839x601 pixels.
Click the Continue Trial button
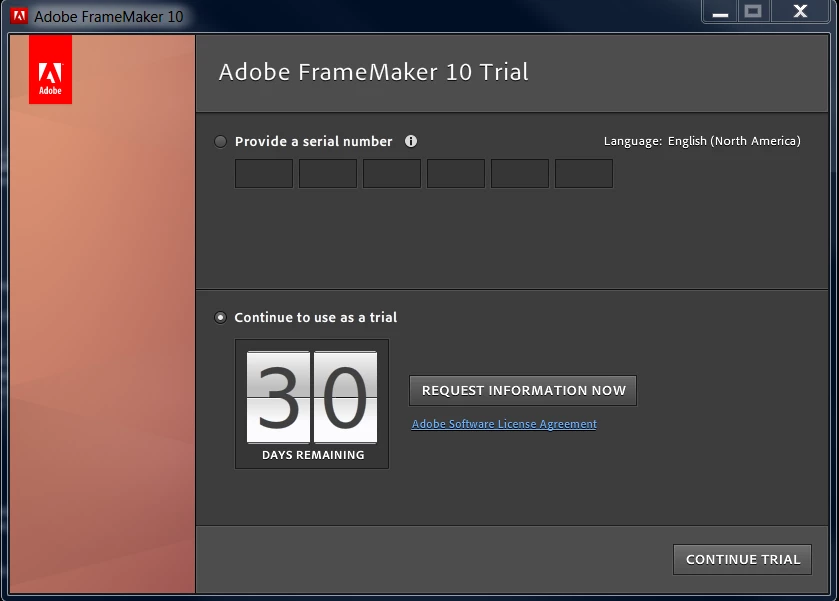pos(742,560)
